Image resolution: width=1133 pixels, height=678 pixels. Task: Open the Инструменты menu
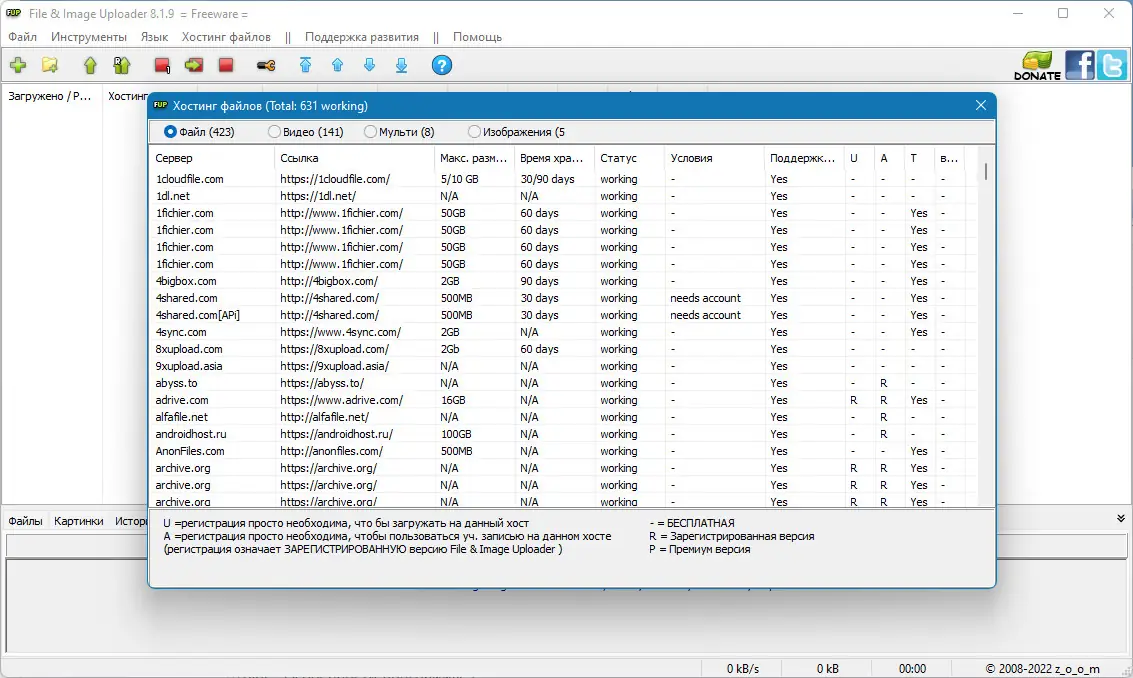[x=89, y=37]
